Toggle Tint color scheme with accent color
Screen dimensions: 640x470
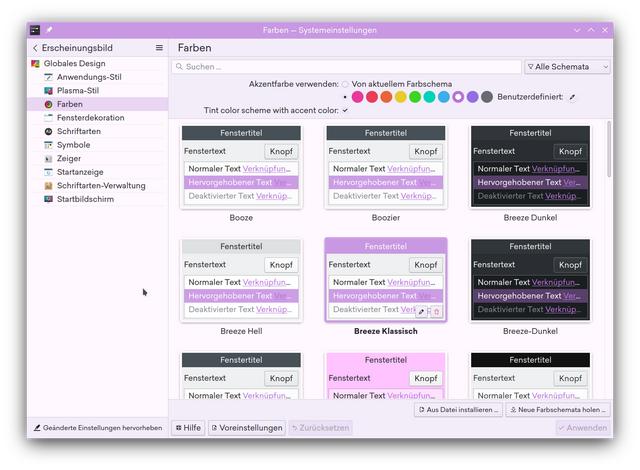345,110
